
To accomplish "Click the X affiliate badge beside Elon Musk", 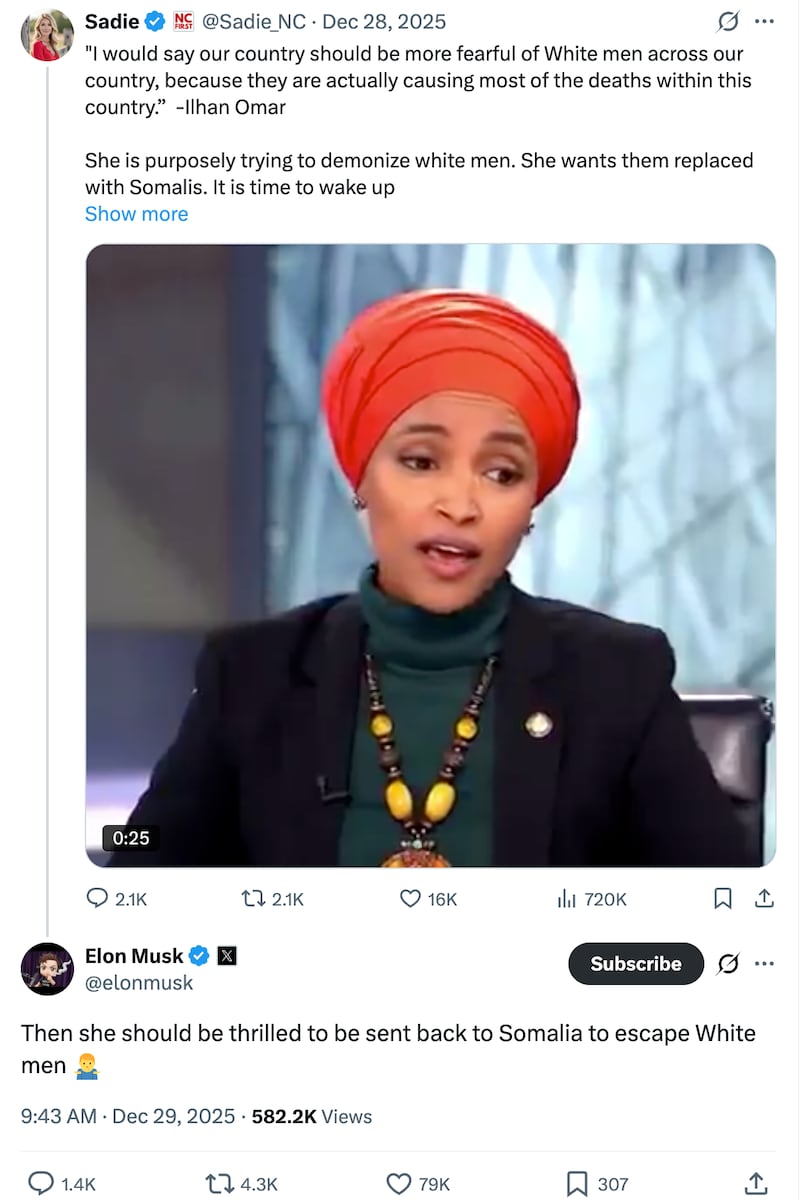I will (x=227, y=955).
